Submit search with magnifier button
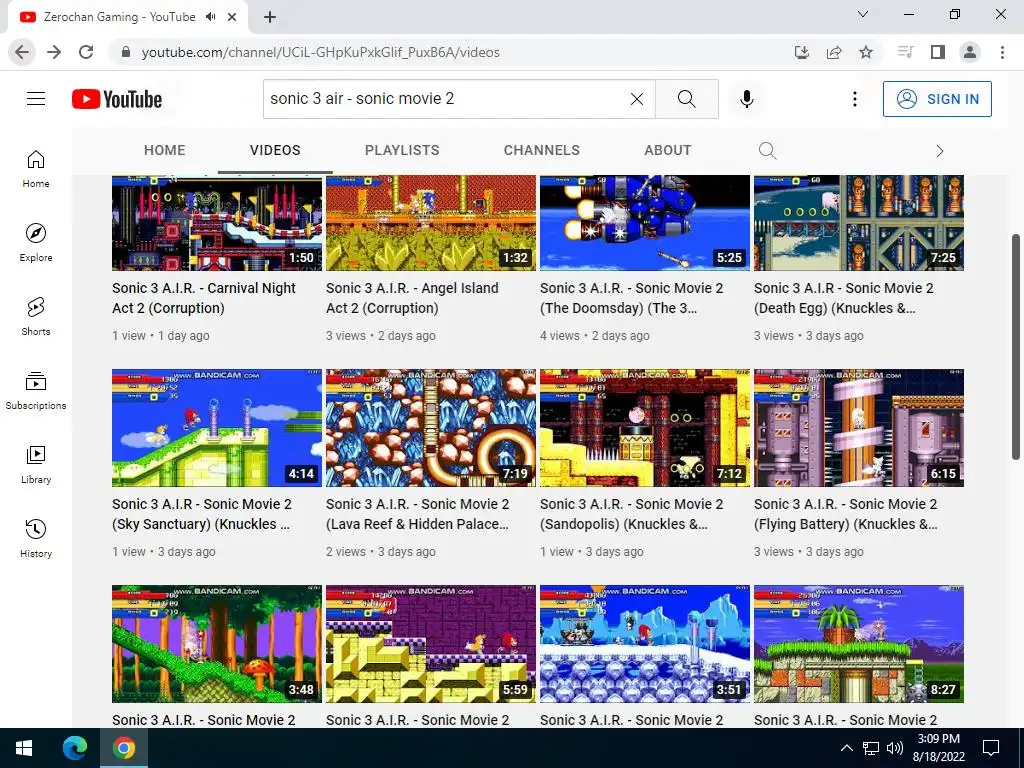 coord(686,99)
